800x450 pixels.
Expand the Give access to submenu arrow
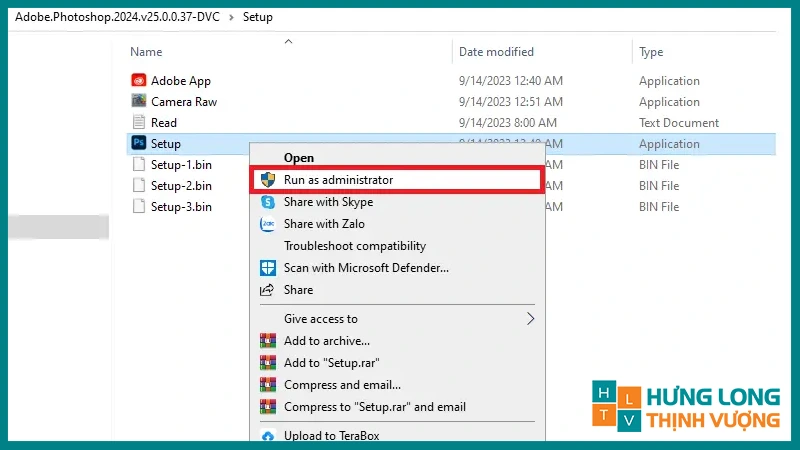[531, 319]
